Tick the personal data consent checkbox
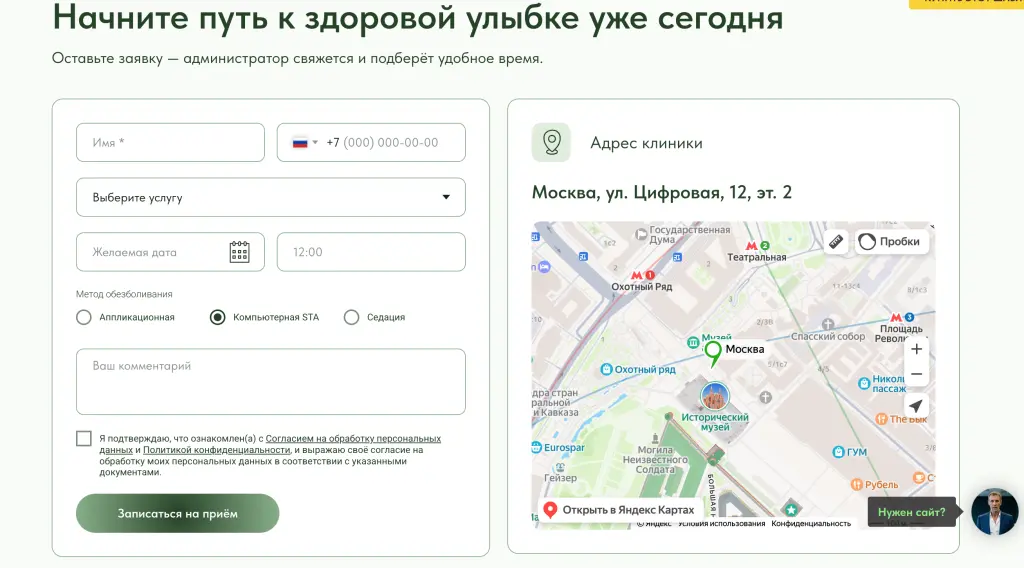1024x568 pixels. [84, 439]
